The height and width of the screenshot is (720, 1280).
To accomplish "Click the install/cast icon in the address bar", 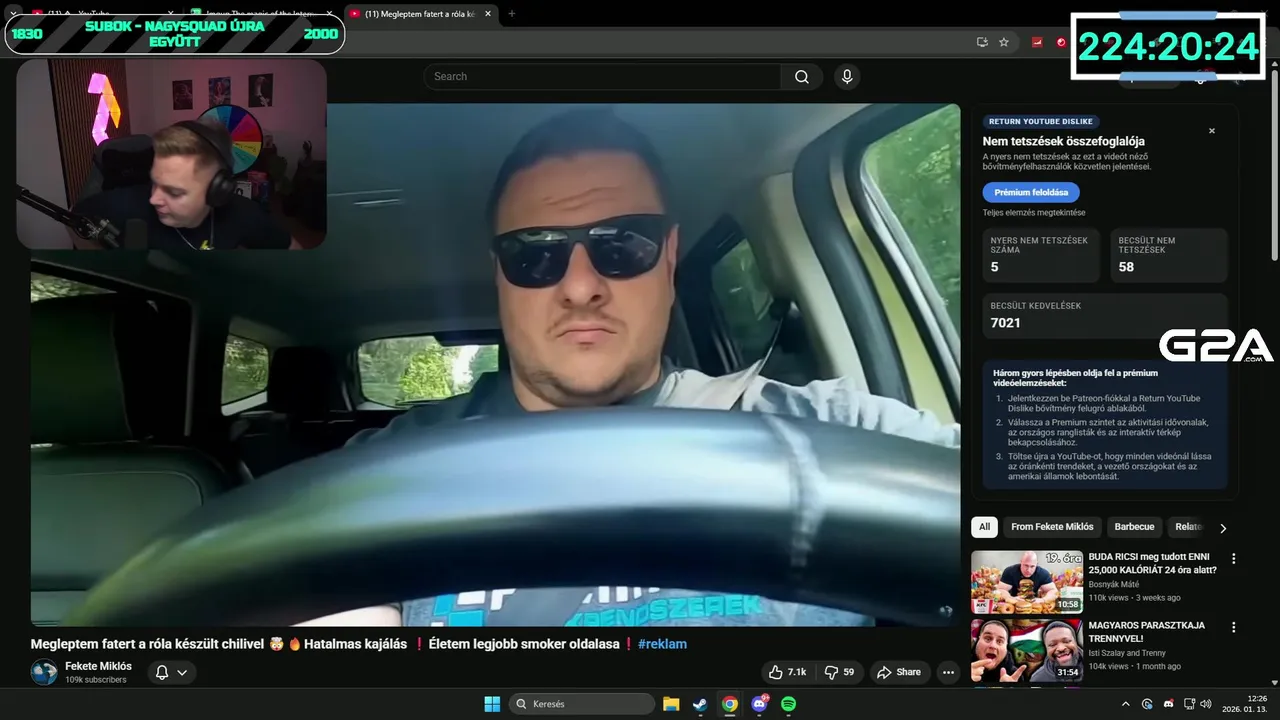I will [982, 42].
